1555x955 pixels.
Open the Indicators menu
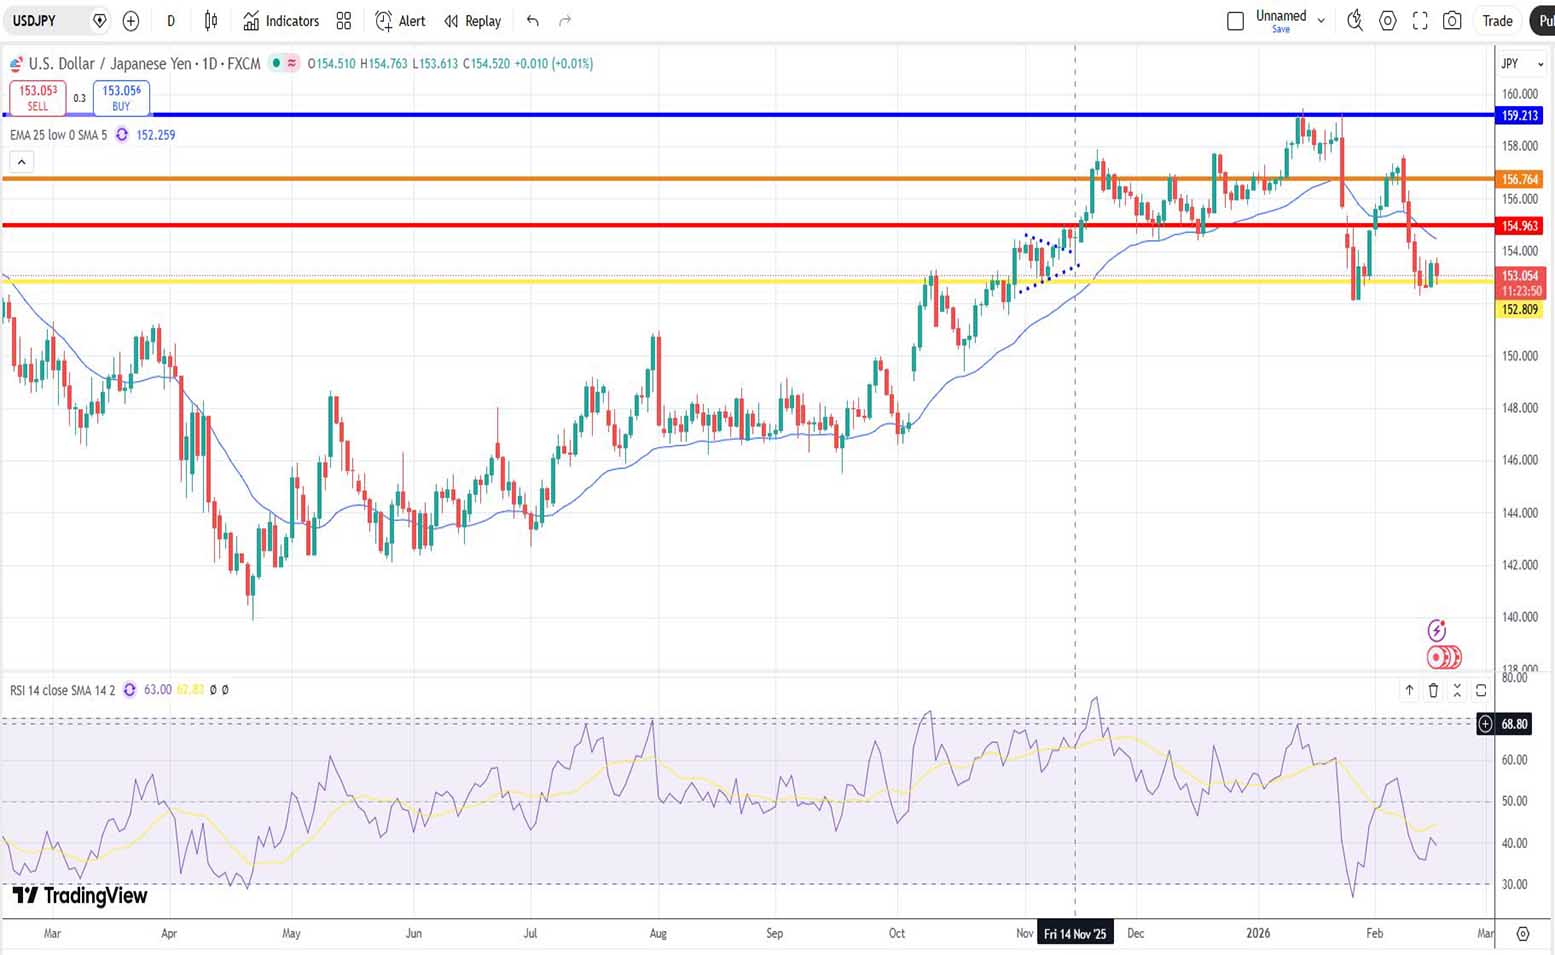point(281,21)
